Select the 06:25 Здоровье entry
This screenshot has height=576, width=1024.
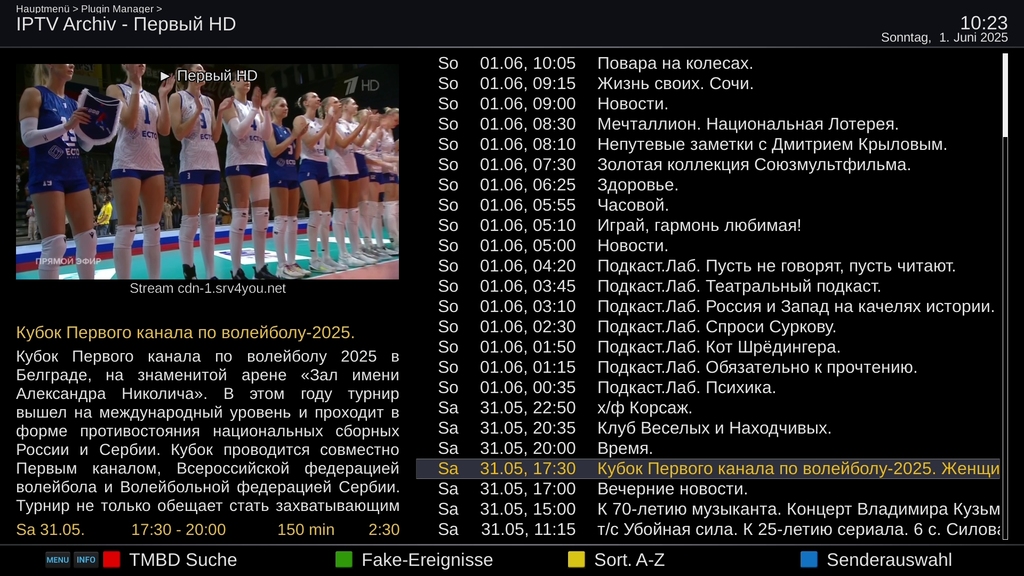click(x=708, y=185)
